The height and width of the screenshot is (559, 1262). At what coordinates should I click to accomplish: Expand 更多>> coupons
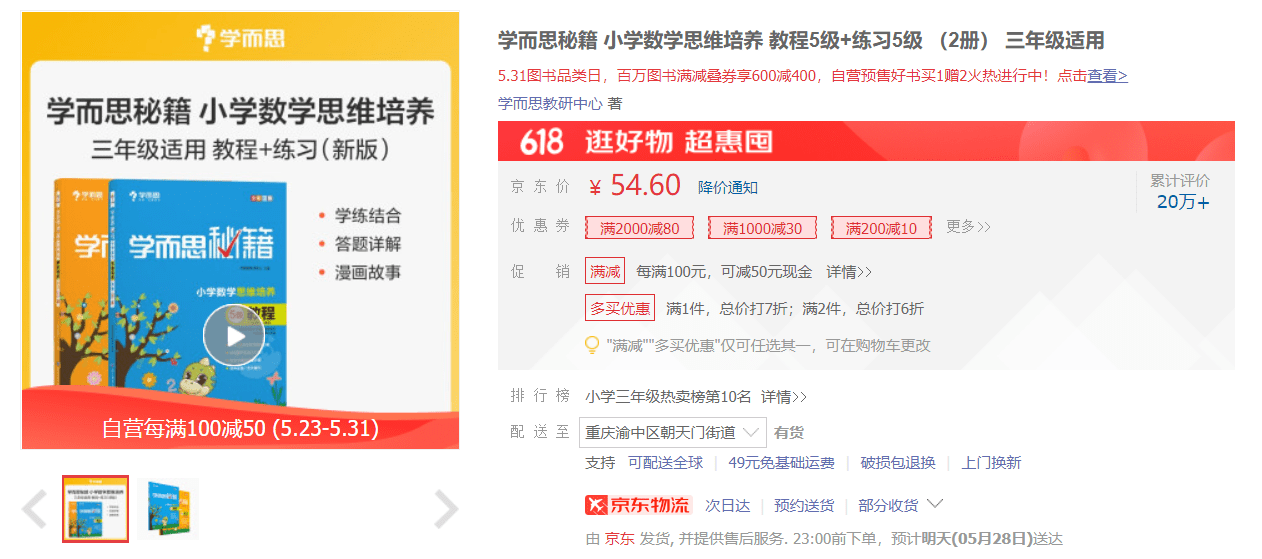click(x=968, y=227)
